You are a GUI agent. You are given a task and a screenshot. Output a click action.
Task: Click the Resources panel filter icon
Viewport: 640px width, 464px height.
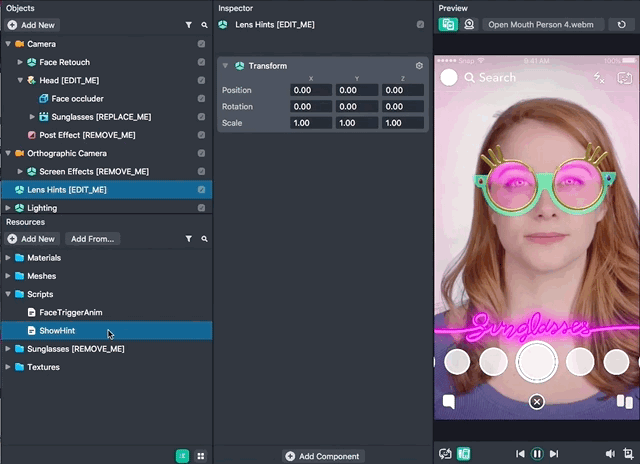point(188,239)
